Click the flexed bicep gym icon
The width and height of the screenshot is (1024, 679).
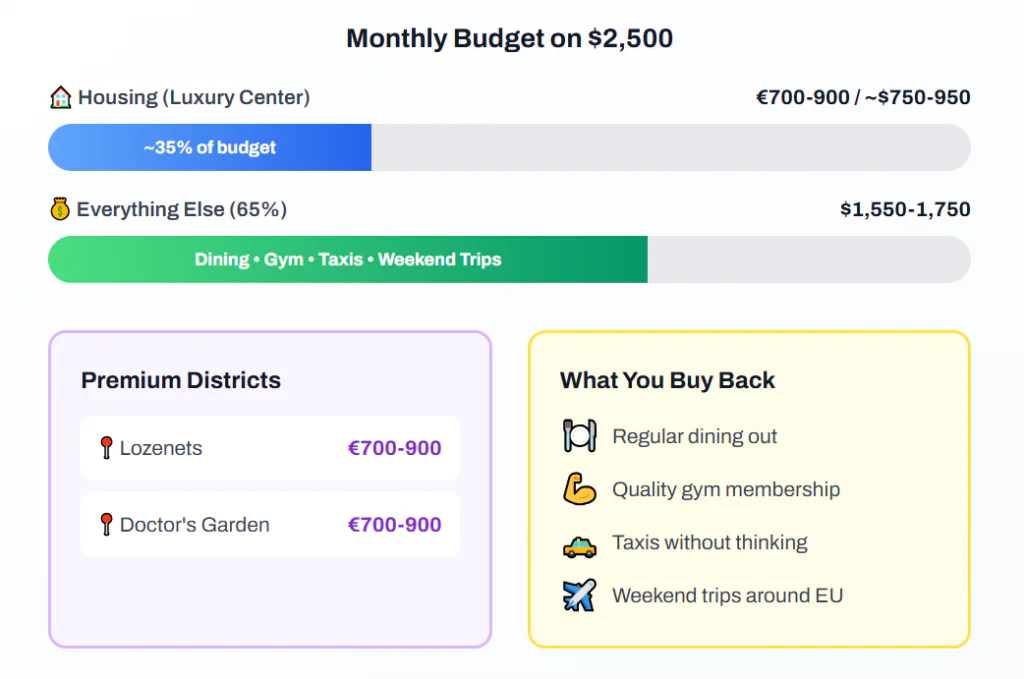[579, 489]
